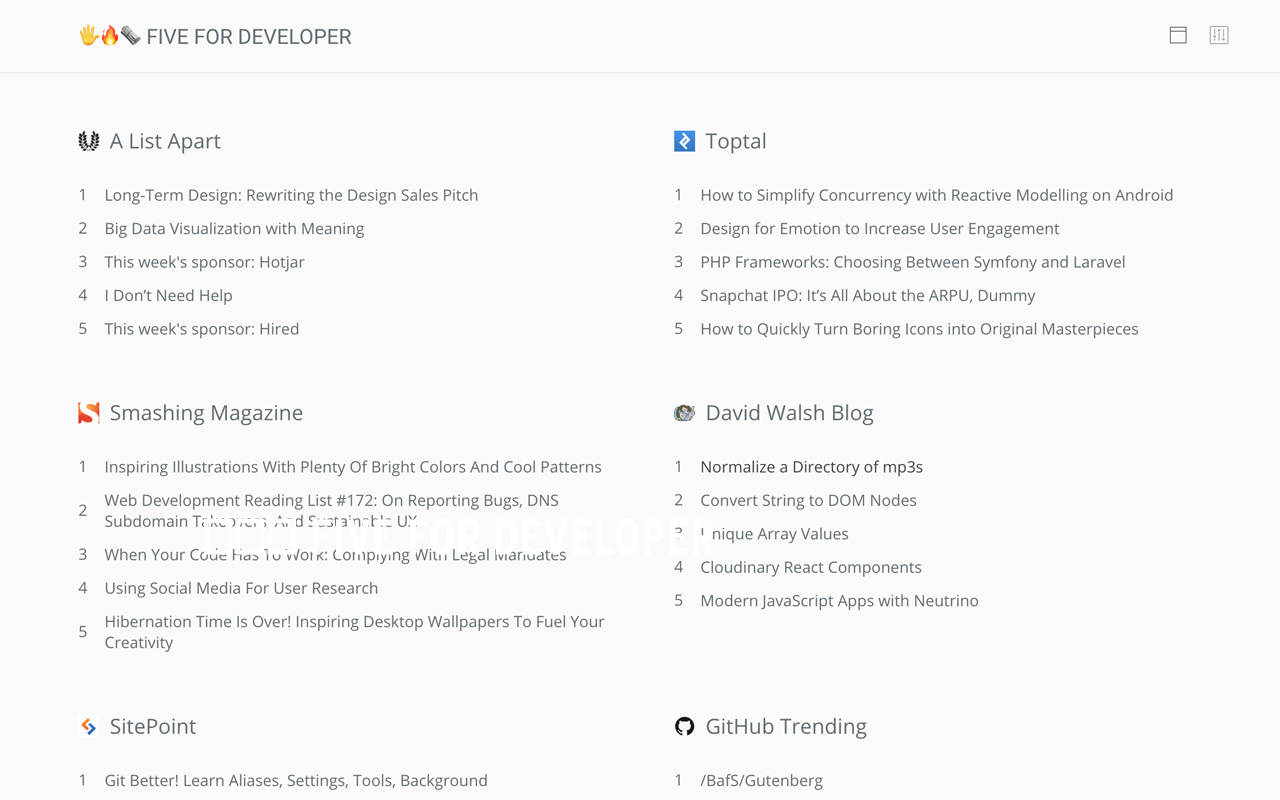1280x800 pixels.
Task: Click the GitHub Octocat icon next to GitHub Trending
Action: click(684, 726)
